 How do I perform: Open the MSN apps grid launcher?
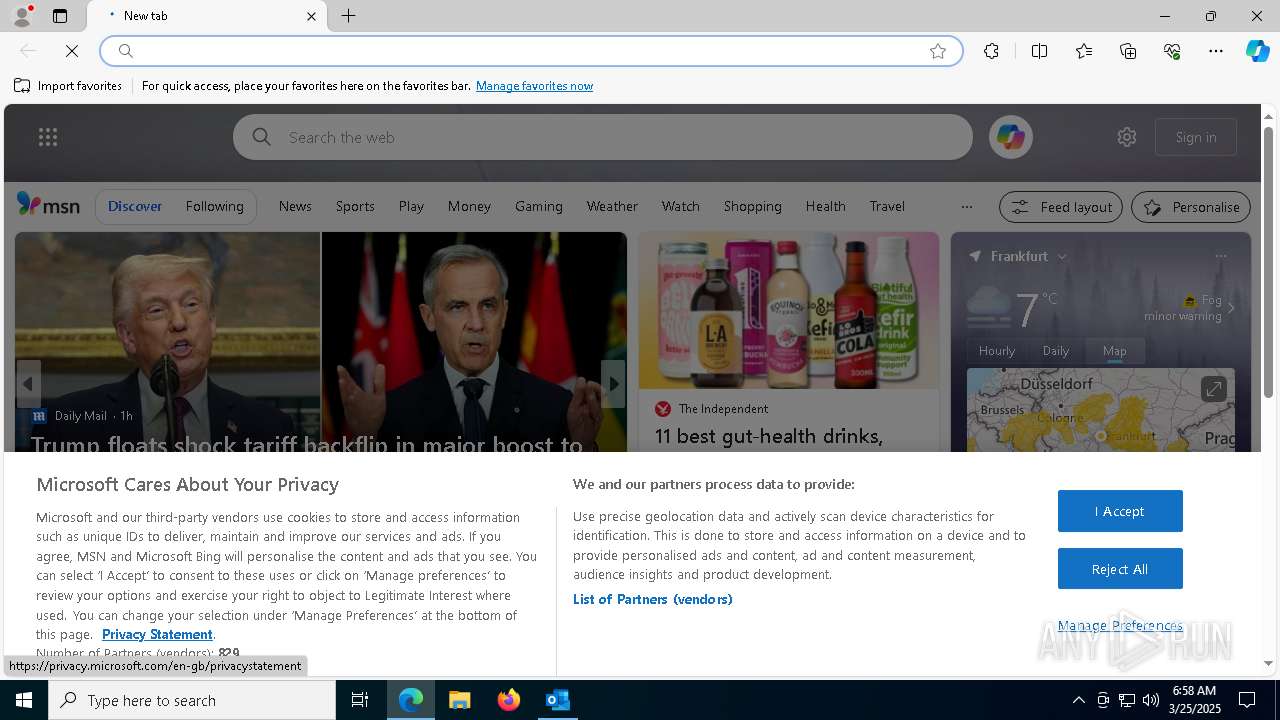point(48,137)
